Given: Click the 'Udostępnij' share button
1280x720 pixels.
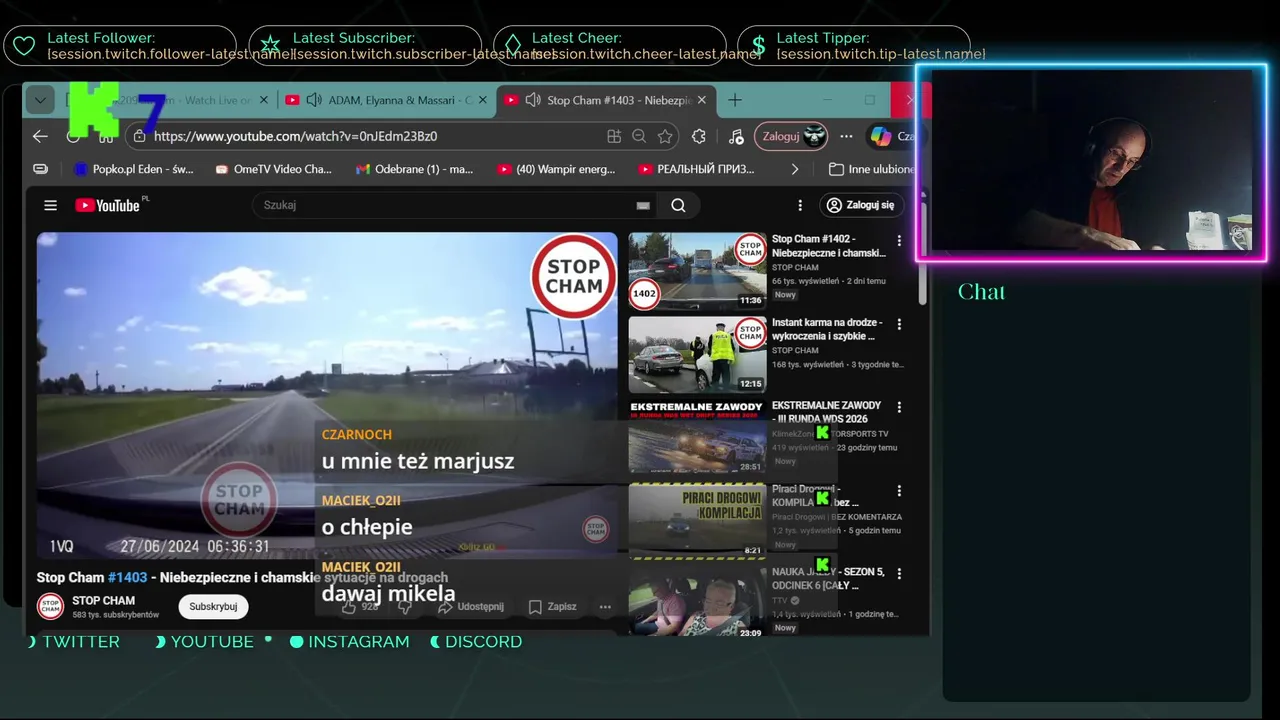Looking at the screenshot, I should coord(471,606).
